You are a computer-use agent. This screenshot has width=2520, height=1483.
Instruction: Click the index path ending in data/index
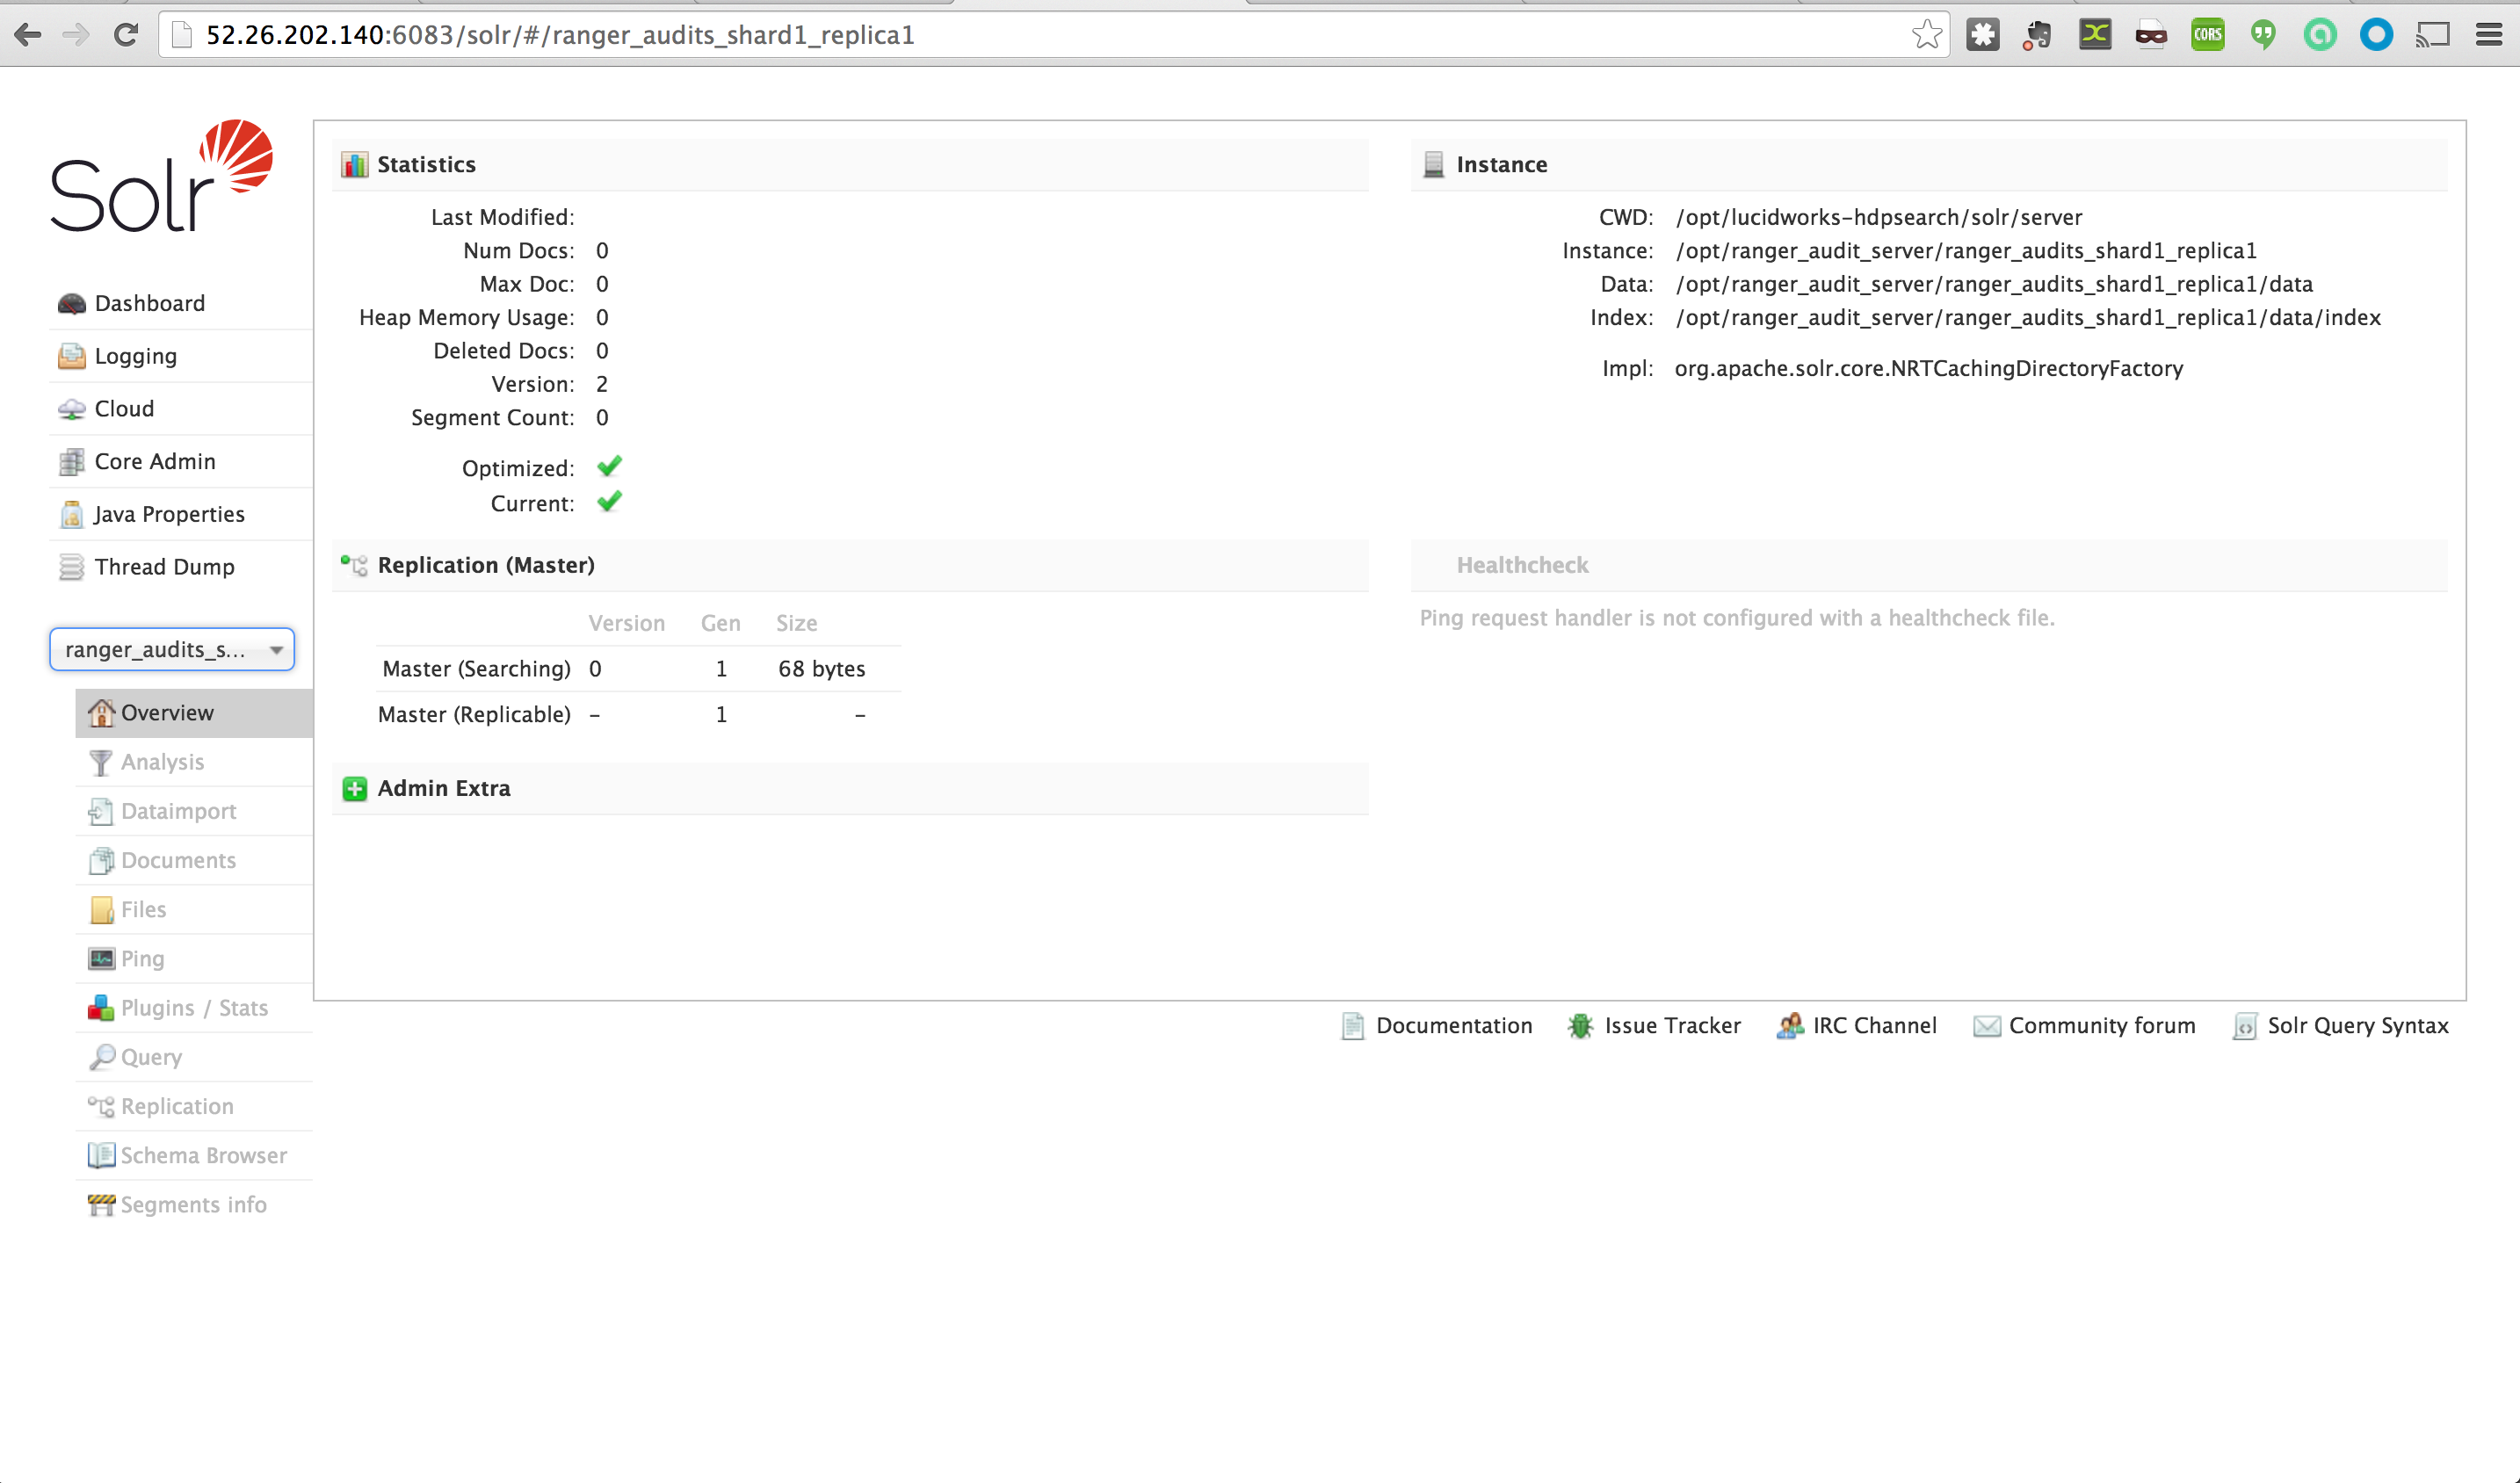pyautogui.click(x=2028, y=318)
